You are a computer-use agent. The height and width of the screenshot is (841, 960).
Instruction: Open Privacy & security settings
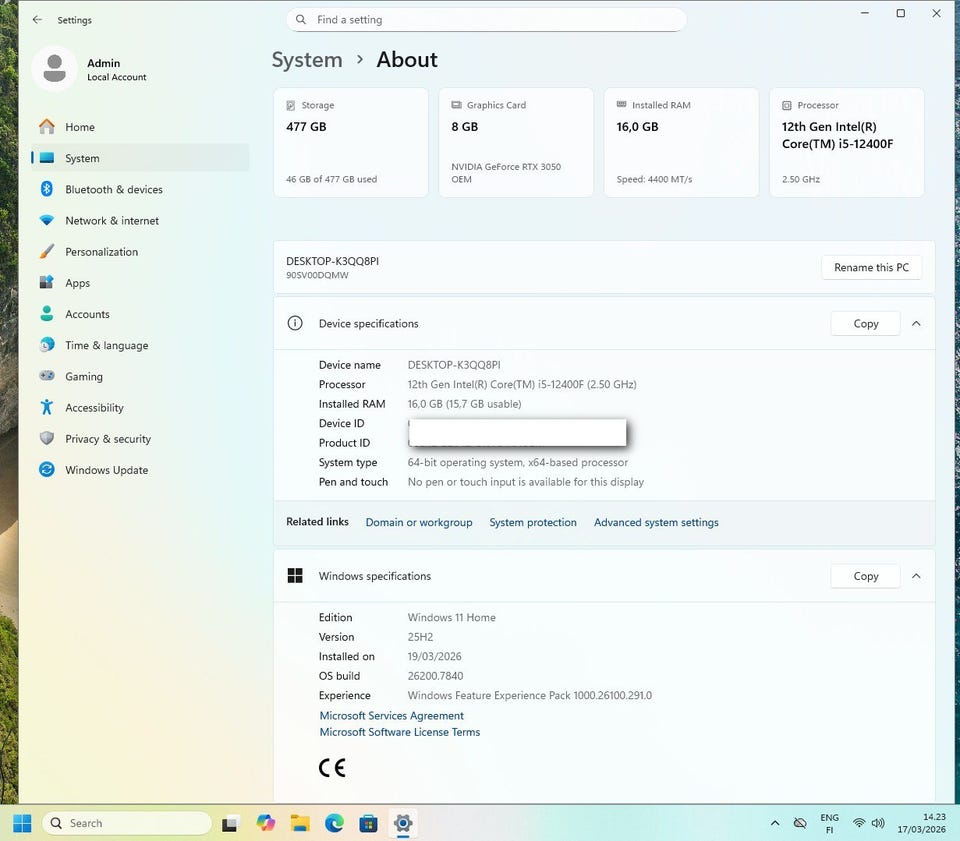[140, 439]
